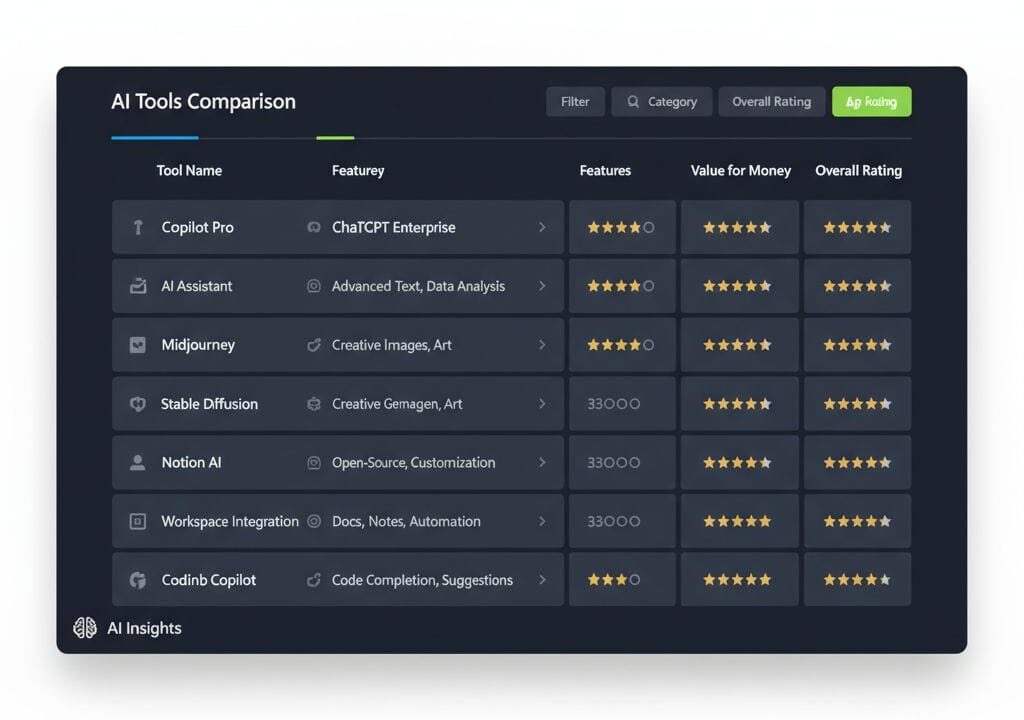Viewport: 1024px width, 720px height.
Task: Click icon before Code Completion, Suggestions
Action: pyautogui.click(x=314, y=580)
